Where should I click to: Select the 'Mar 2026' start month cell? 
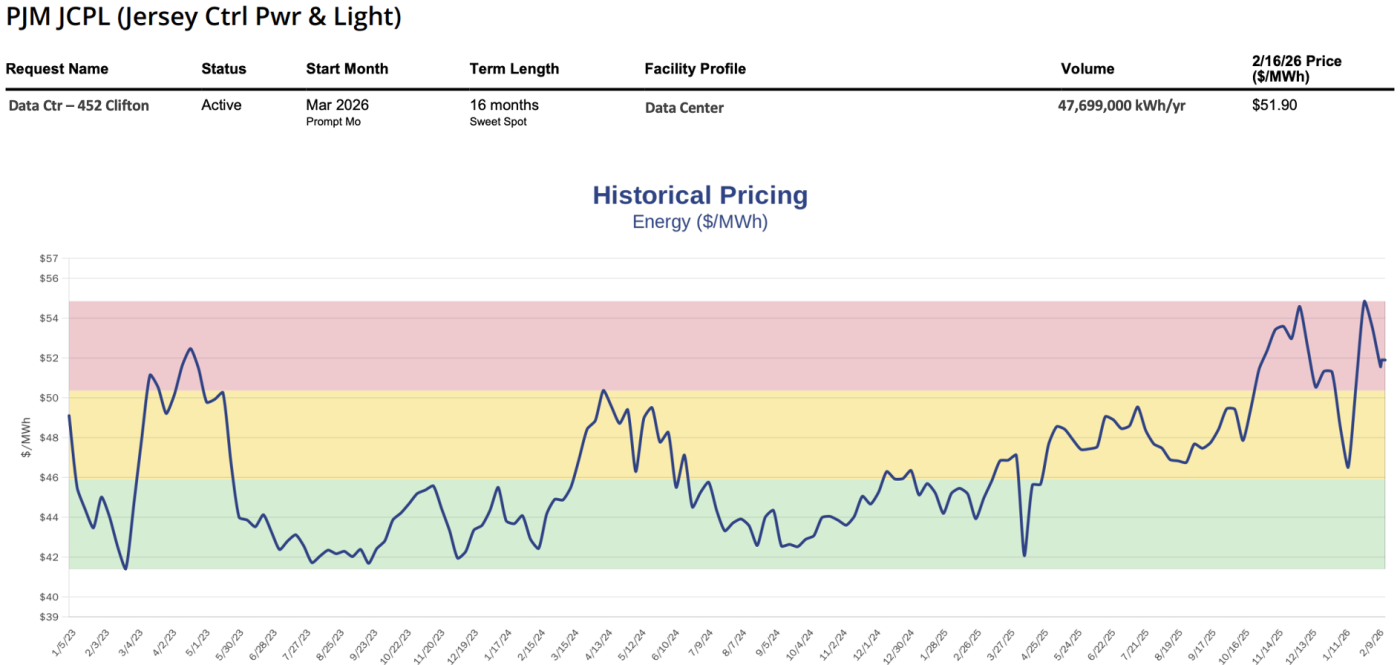337,105
